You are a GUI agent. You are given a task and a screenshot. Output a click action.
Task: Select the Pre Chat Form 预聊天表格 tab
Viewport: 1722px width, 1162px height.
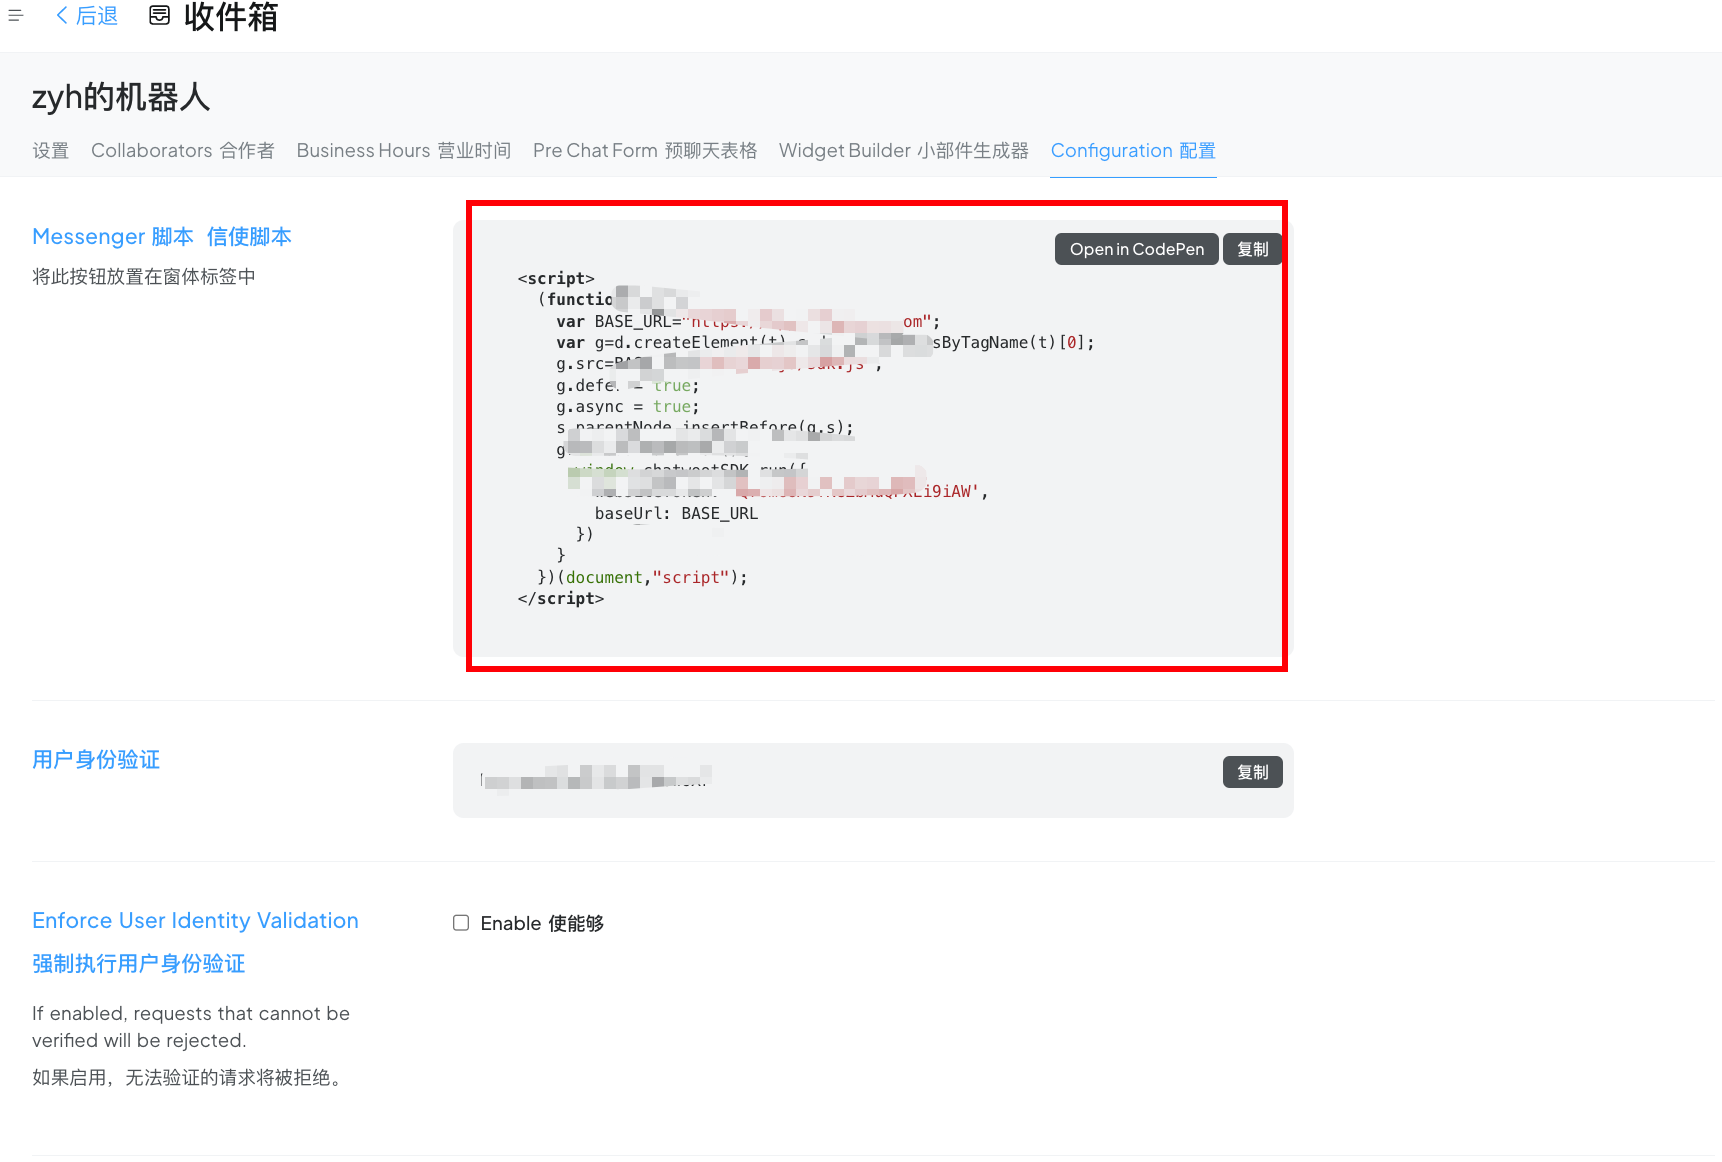tap(644, 150)
